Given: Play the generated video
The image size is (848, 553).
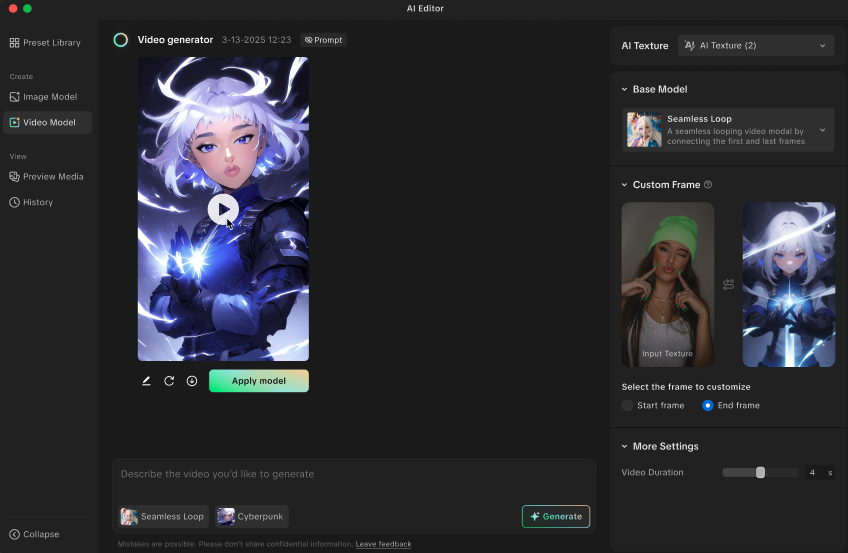Looking at the screenshot, I should pyautogui.click(x=223, y=209).
